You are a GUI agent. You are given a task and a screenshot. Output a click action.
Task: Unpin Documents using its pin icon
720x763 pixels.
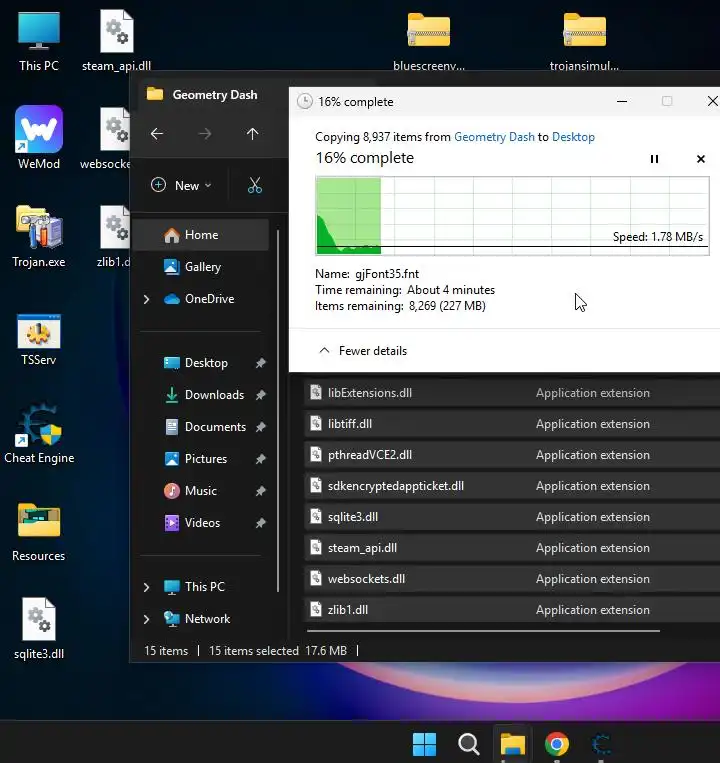[261, 427]
